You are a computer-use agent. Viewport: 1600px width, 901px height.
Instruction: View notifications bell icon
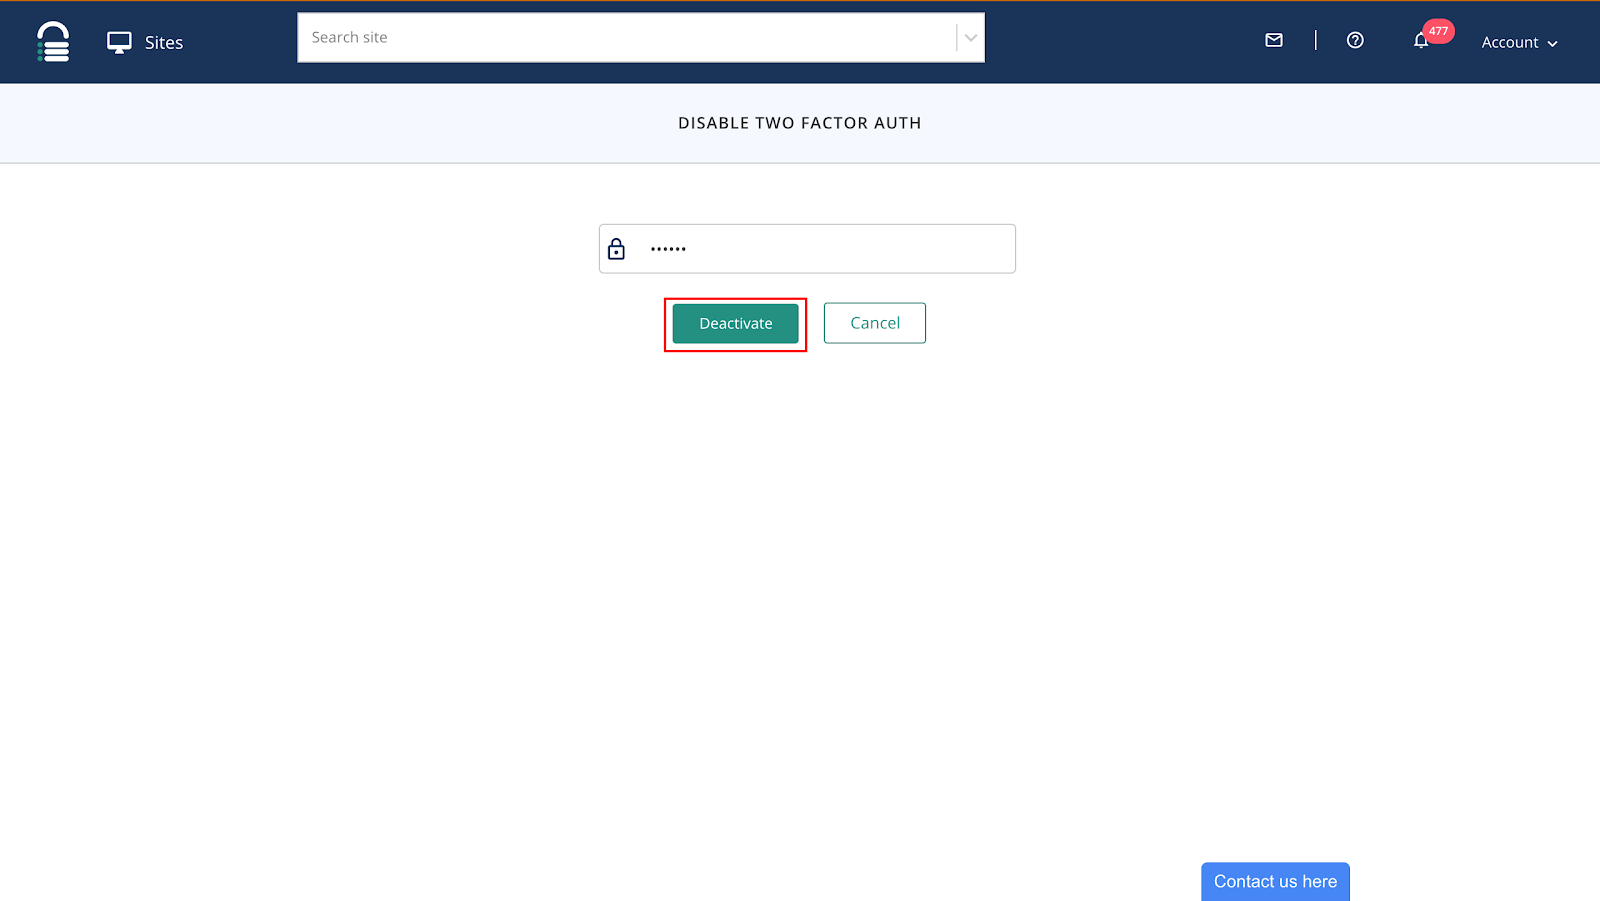(1420, 41)
